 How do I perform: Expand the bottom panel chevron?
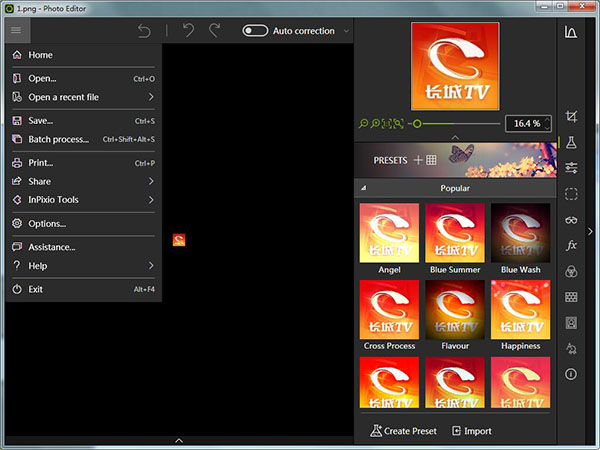click(x=179, y=440)
